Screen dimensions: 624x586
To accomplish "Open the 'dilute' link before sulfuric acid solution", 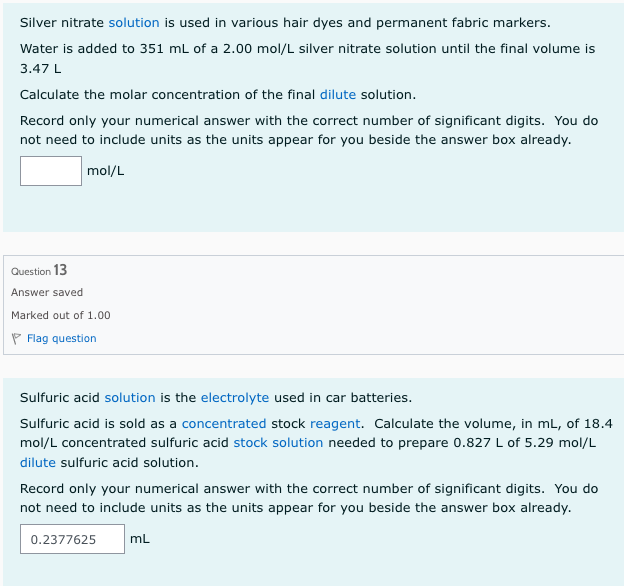I will point(38,462).
